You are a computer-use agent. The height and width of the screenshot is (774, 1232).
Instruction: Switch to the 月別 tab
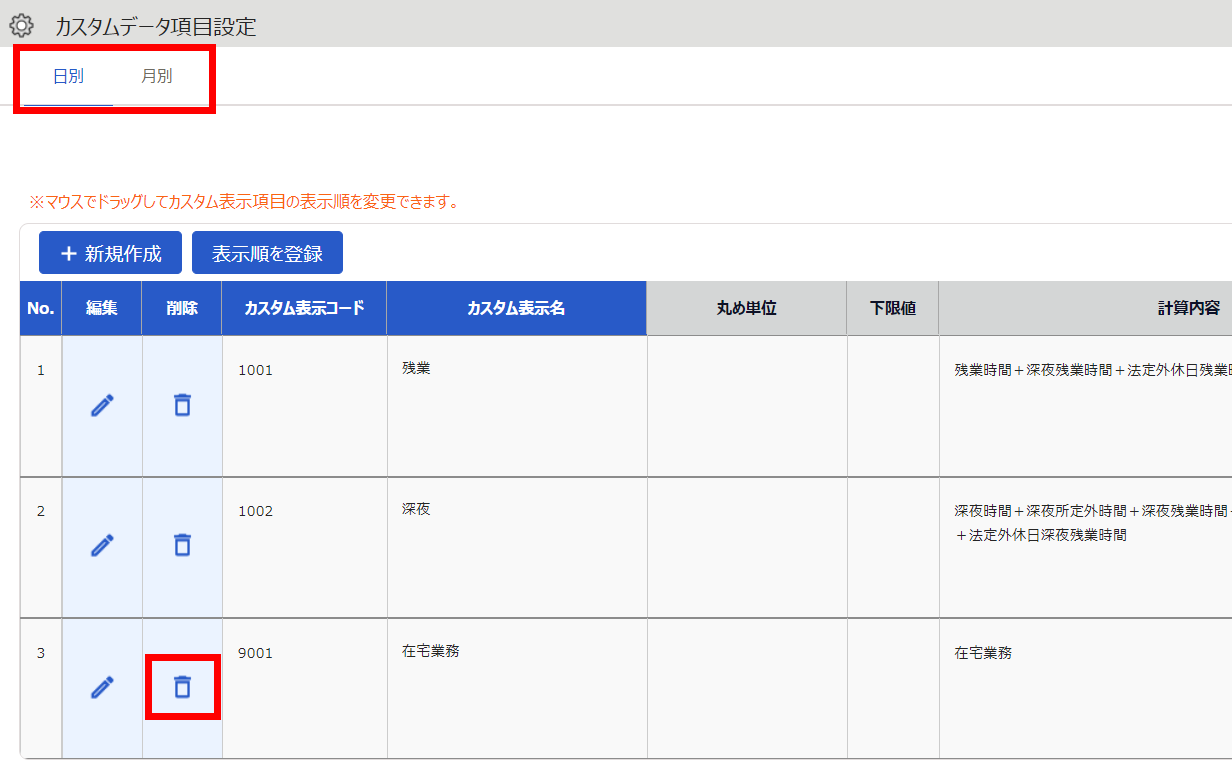click(x=156, y=76)
